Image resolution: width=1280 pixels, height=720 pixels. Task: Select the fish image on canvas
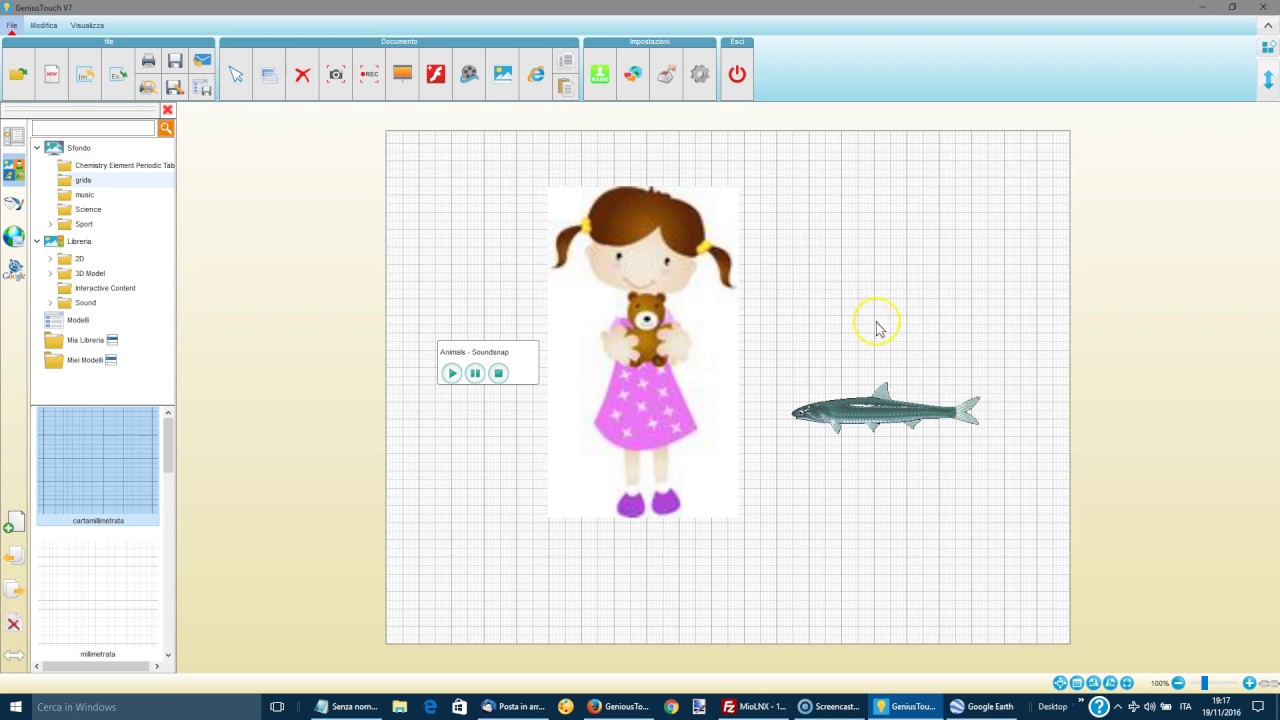point(885,408)
